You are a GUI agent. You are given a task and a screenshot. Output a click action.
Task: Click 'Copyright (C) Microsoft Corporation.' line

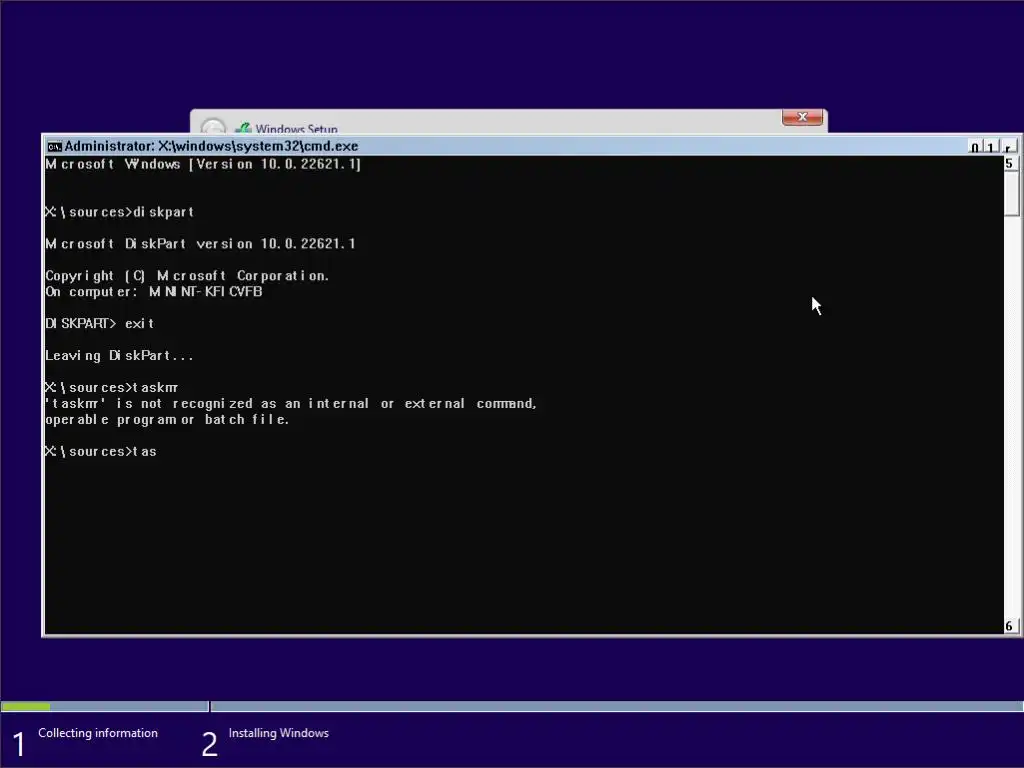[187, 276]
